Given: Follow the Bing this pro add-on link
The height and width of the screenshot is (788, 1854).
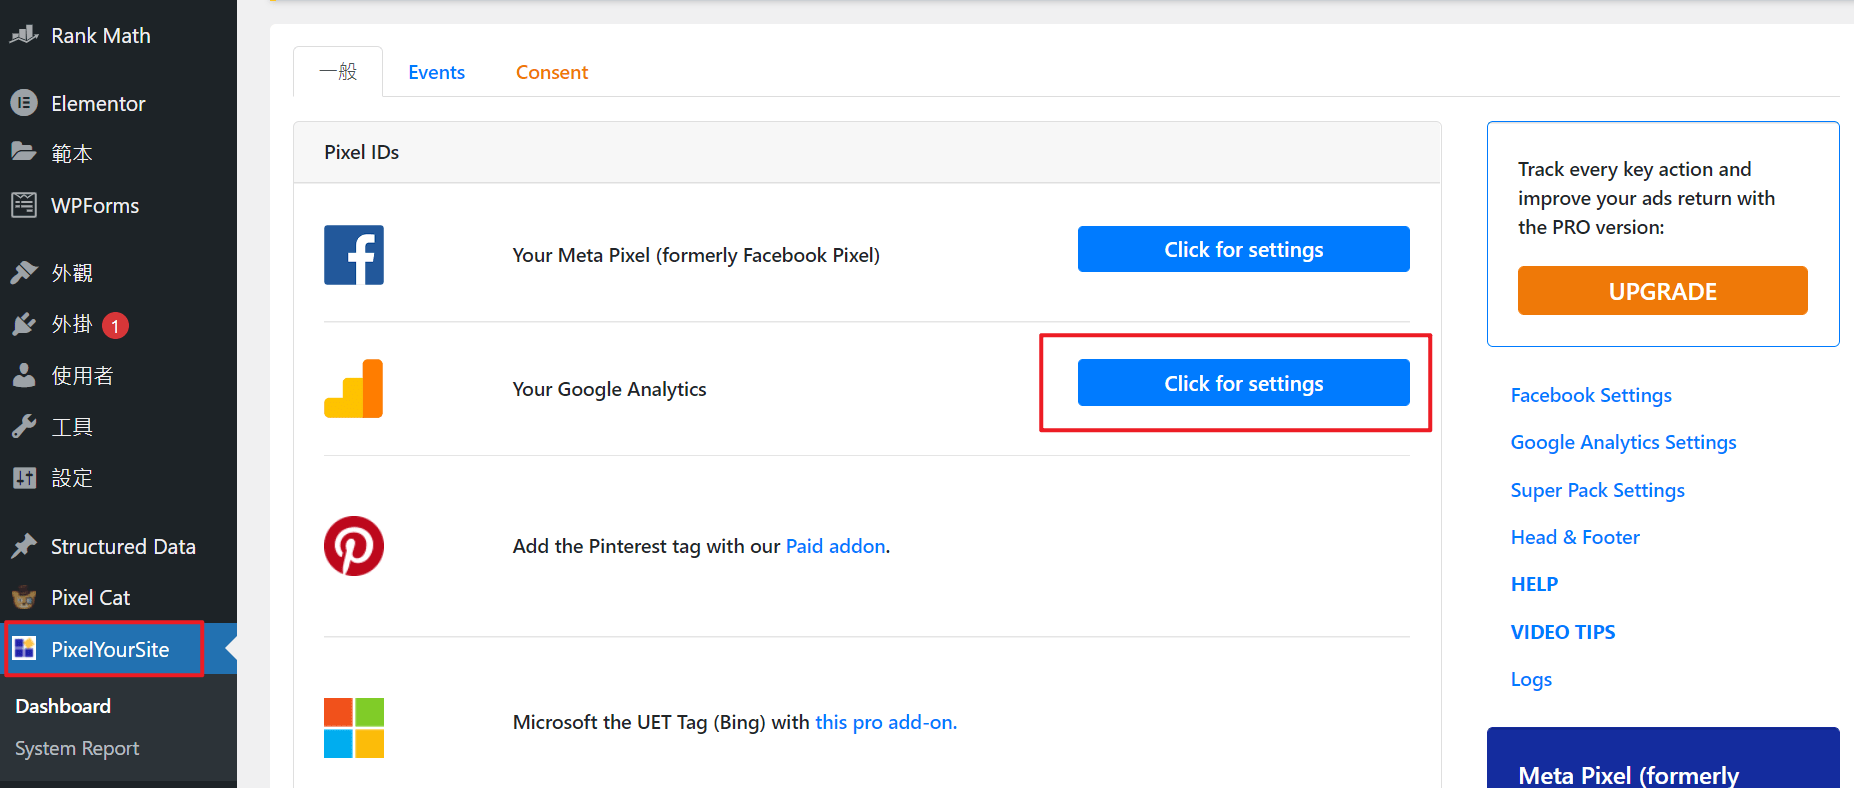Looking at the screenshot, I should (x=886, y=722).
